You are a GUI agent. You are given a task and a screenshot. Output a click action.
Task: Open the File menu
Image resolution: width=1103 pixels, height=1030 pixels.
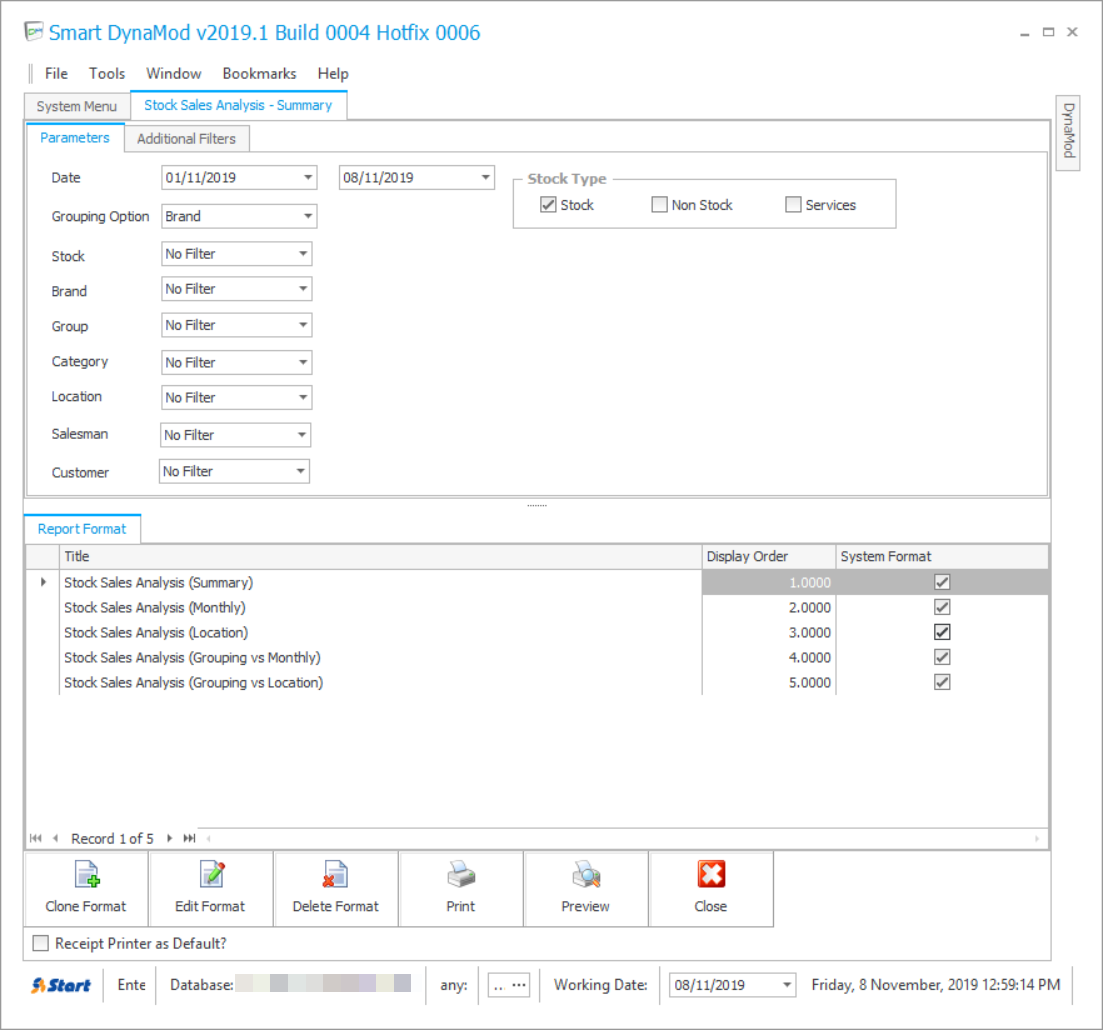[56, 73]
